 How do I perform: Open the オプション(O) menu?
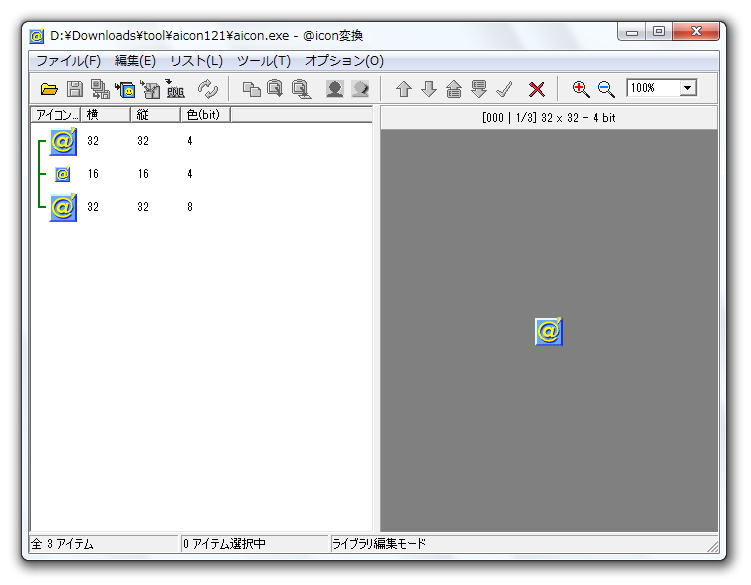tap(344, 61)
